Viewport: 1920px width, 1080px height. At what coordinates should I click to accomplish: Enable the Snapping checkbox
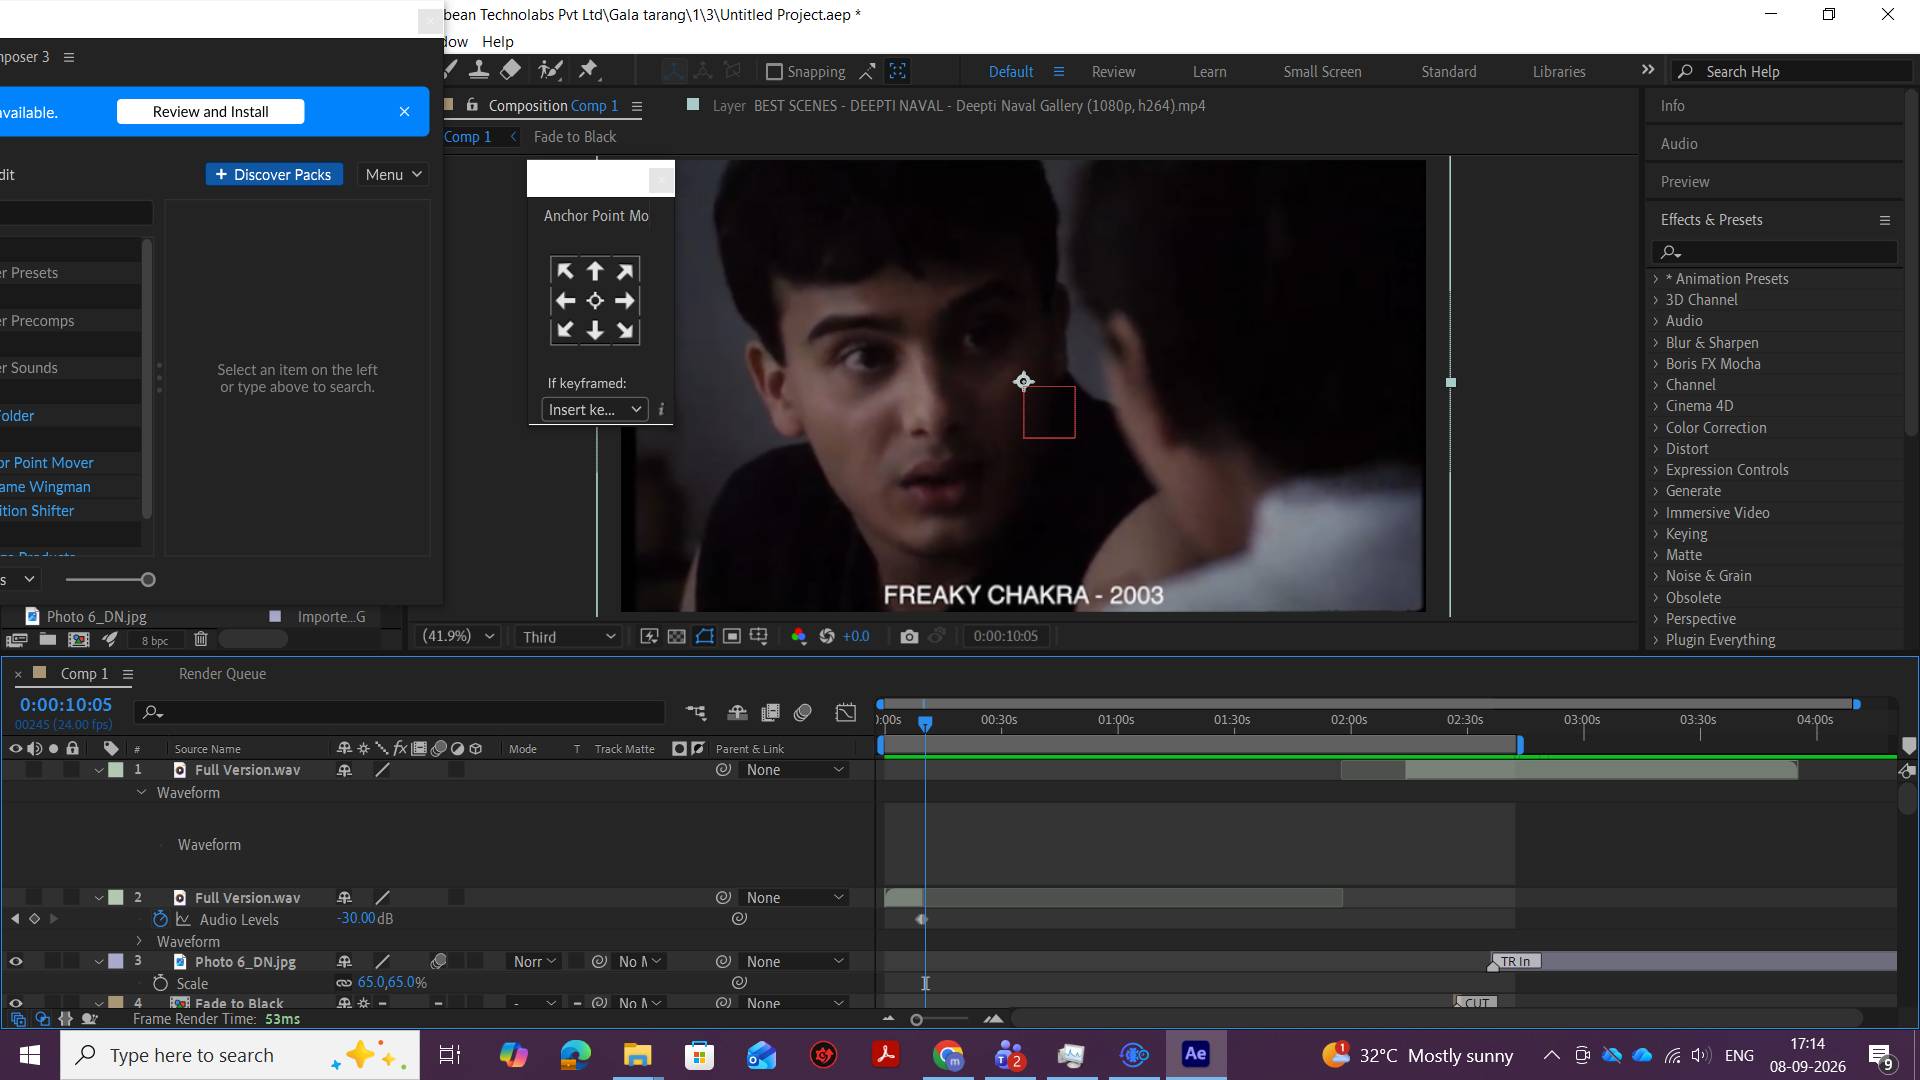point(774,72)
